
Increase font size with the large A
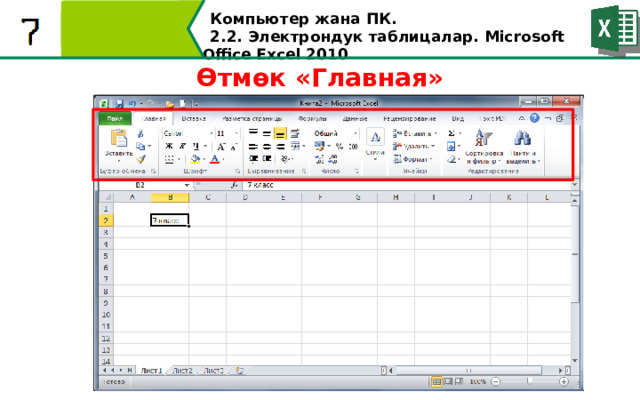tap(221, 147)
